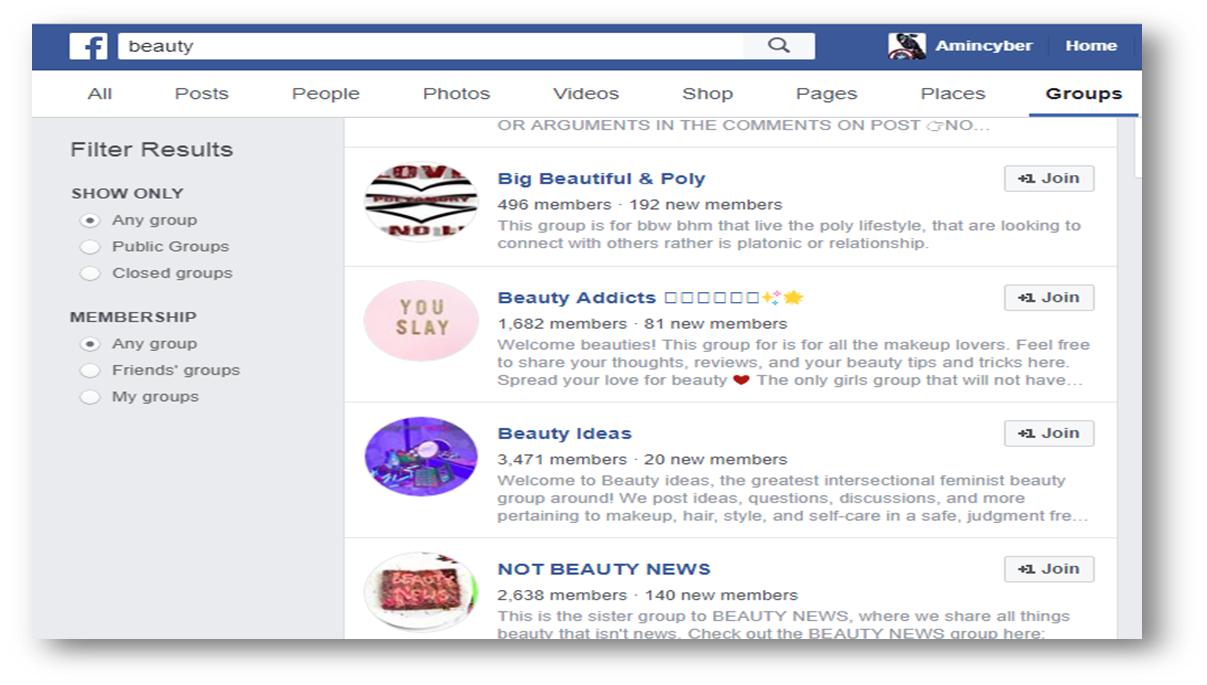Image resolution: width=1207 pixels, height=685 pixels.
Task: Open the You Slay group avatar
Action: coord(421,320)
